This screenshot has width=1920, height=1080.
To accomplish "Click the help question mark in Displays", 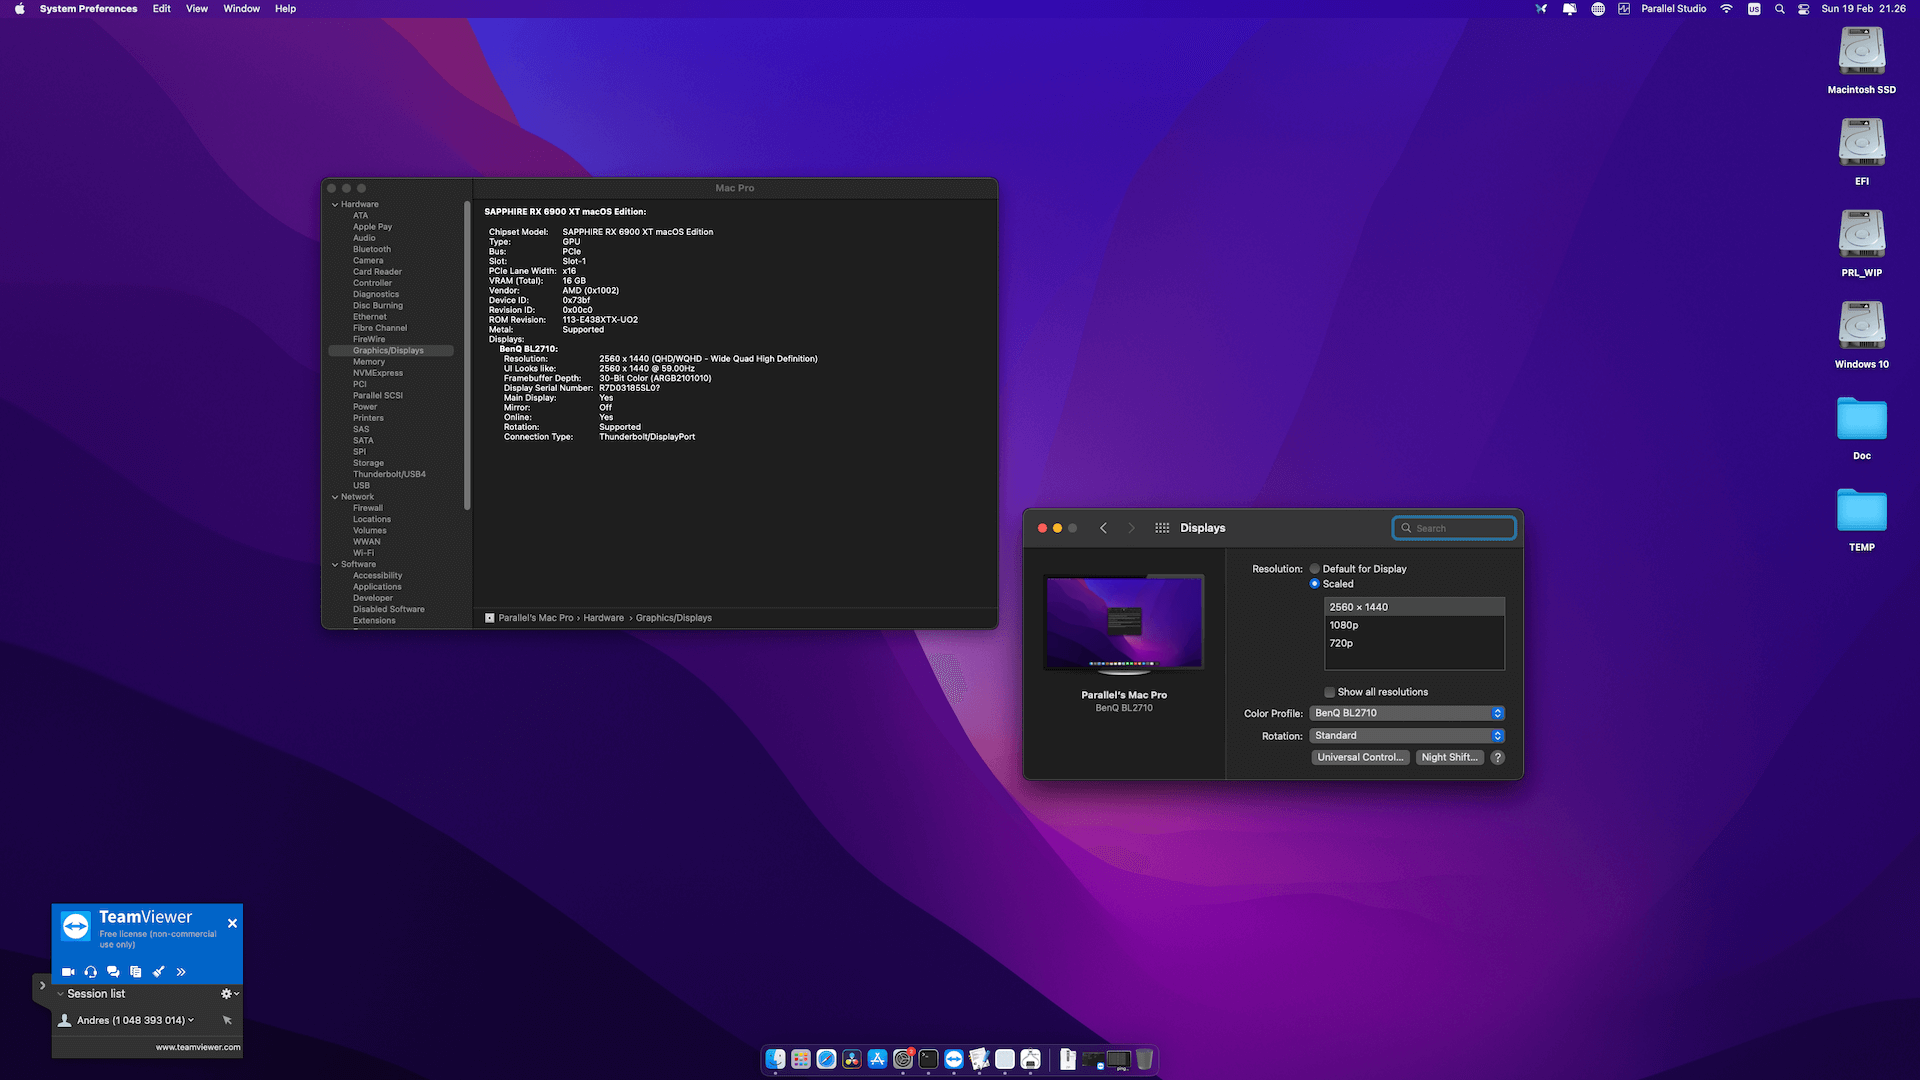I will [x=1497, y=757].
